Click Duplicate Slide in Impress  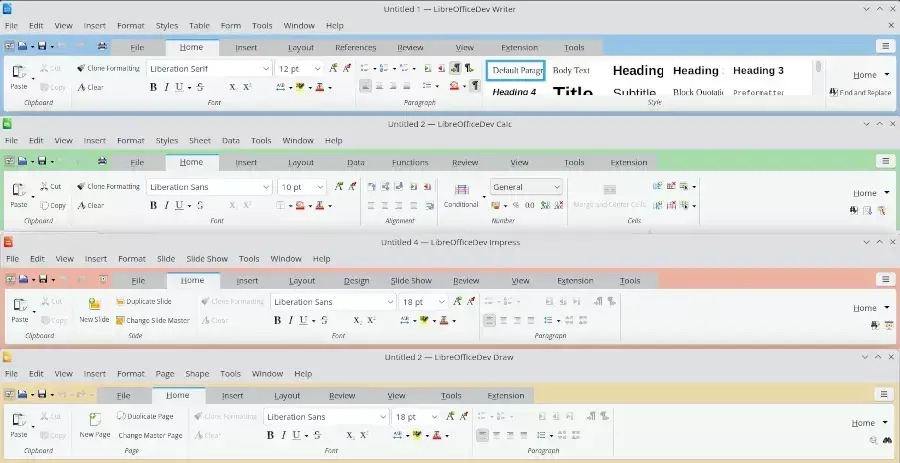pyautogui.click(x=143, y=301)
